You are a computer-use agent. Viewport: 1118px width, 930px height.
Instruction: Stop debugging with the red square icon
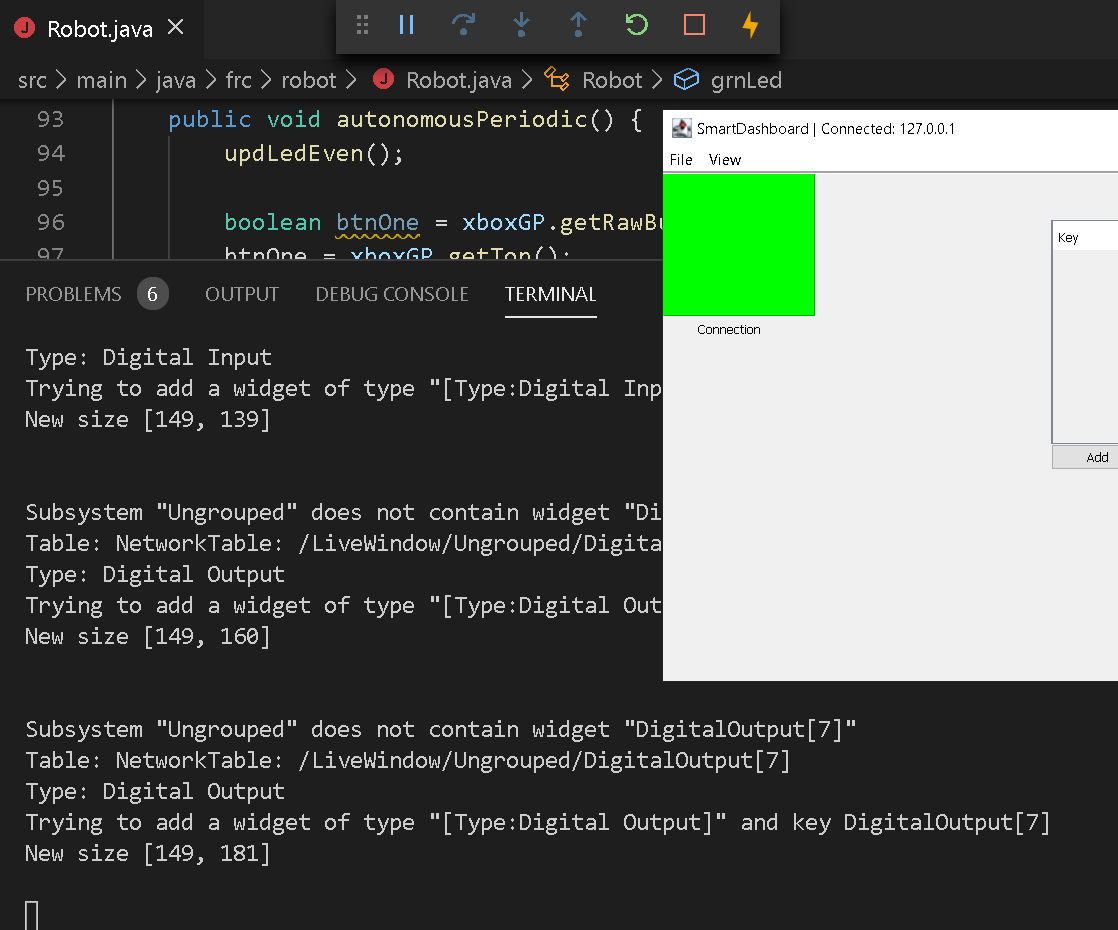tap(694, 25)
